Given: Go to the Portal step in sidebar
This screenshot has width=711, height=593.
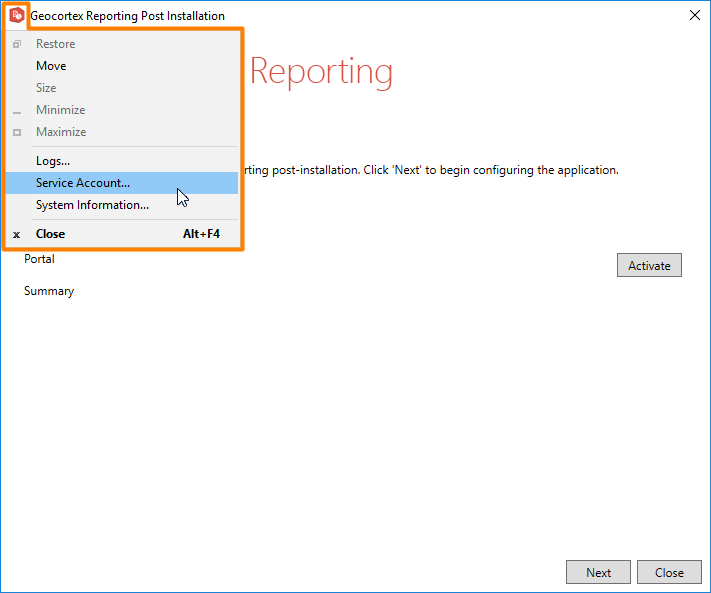Looking at the screenshot, I should point(40,259).
